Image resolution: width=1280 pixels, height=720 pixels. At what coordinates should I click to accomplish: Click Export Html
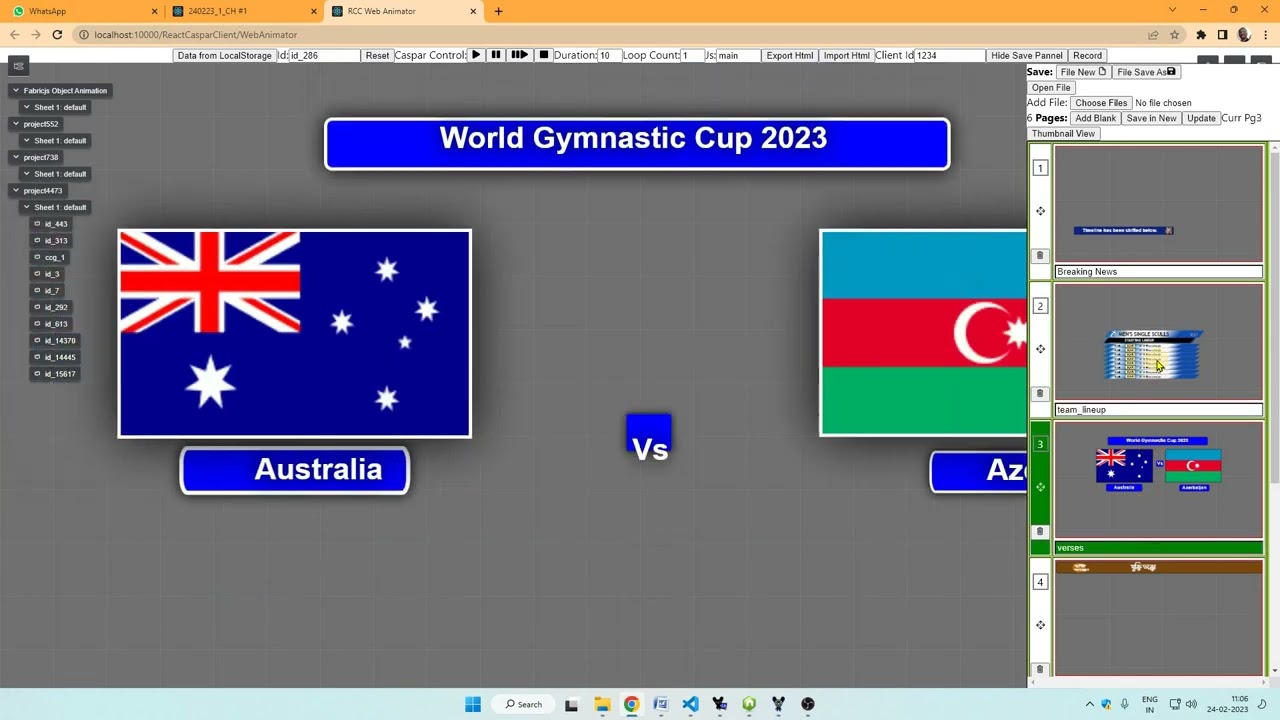tap(790, 55)
